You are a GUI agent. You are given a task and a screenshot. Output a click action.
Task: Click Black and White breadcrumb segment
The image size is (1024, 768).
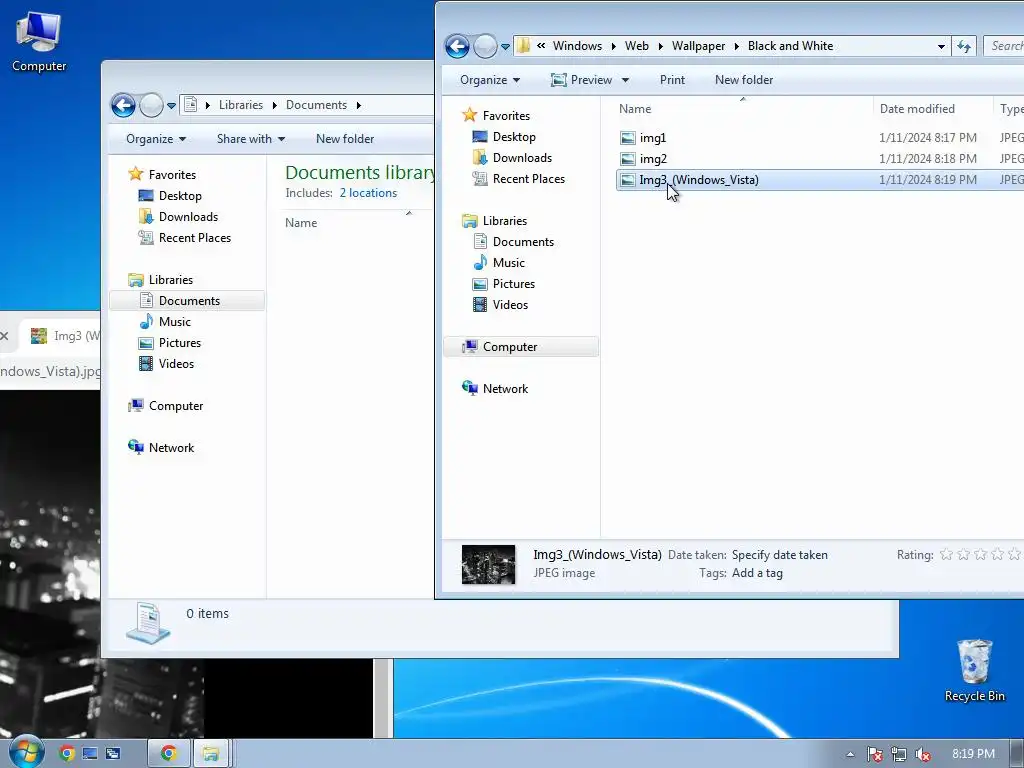(790, 46)
